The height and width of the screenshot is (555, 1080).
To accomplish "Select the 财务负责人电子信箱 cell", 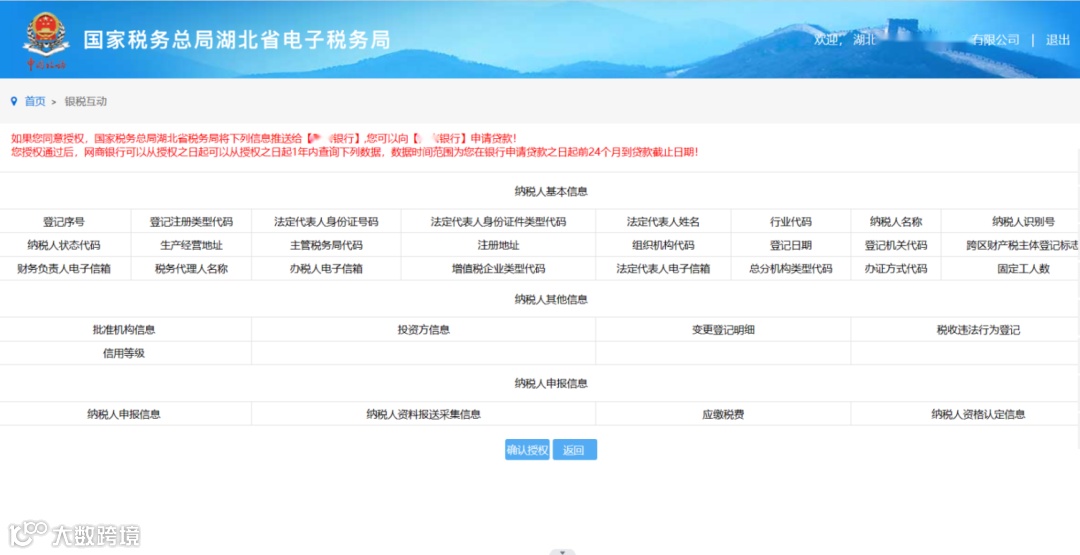I will pos(64,269).
